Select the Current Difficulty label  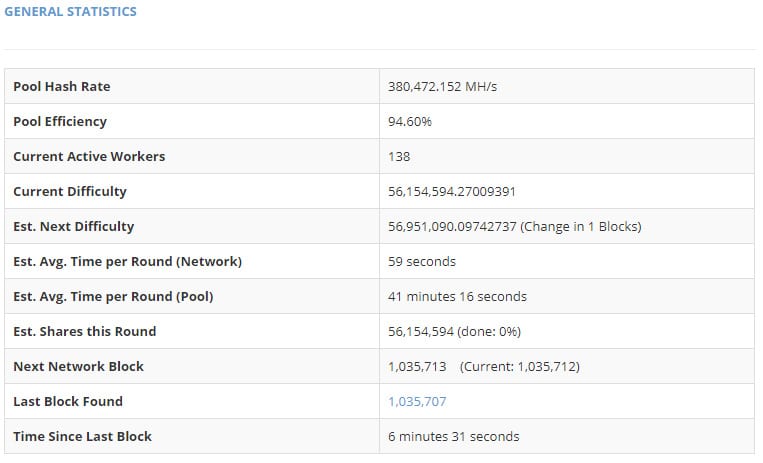pyautogui.click(x=70, y=191)
